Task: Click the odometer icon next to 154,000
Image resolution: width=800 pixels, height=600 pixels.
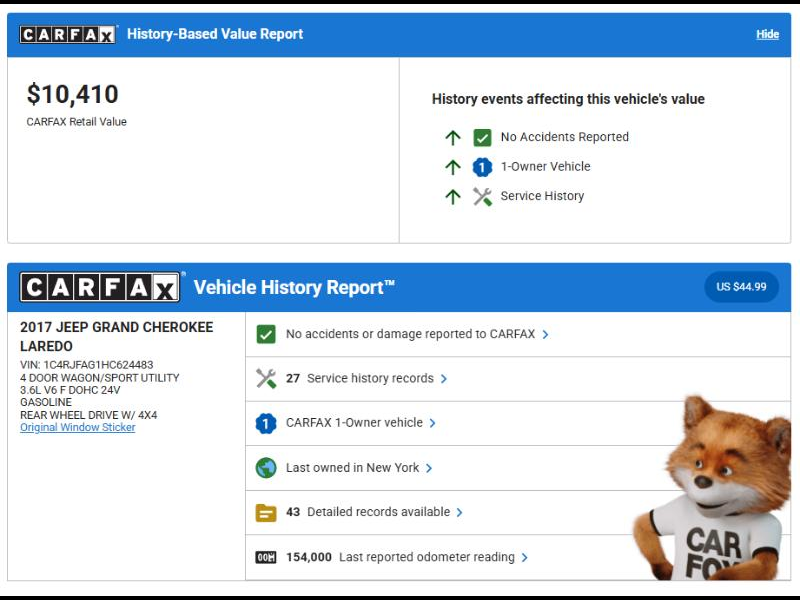Action: (266, 557)
